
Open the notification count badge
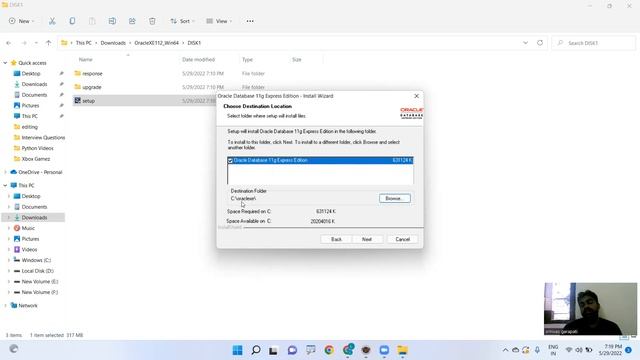[628, 350]
